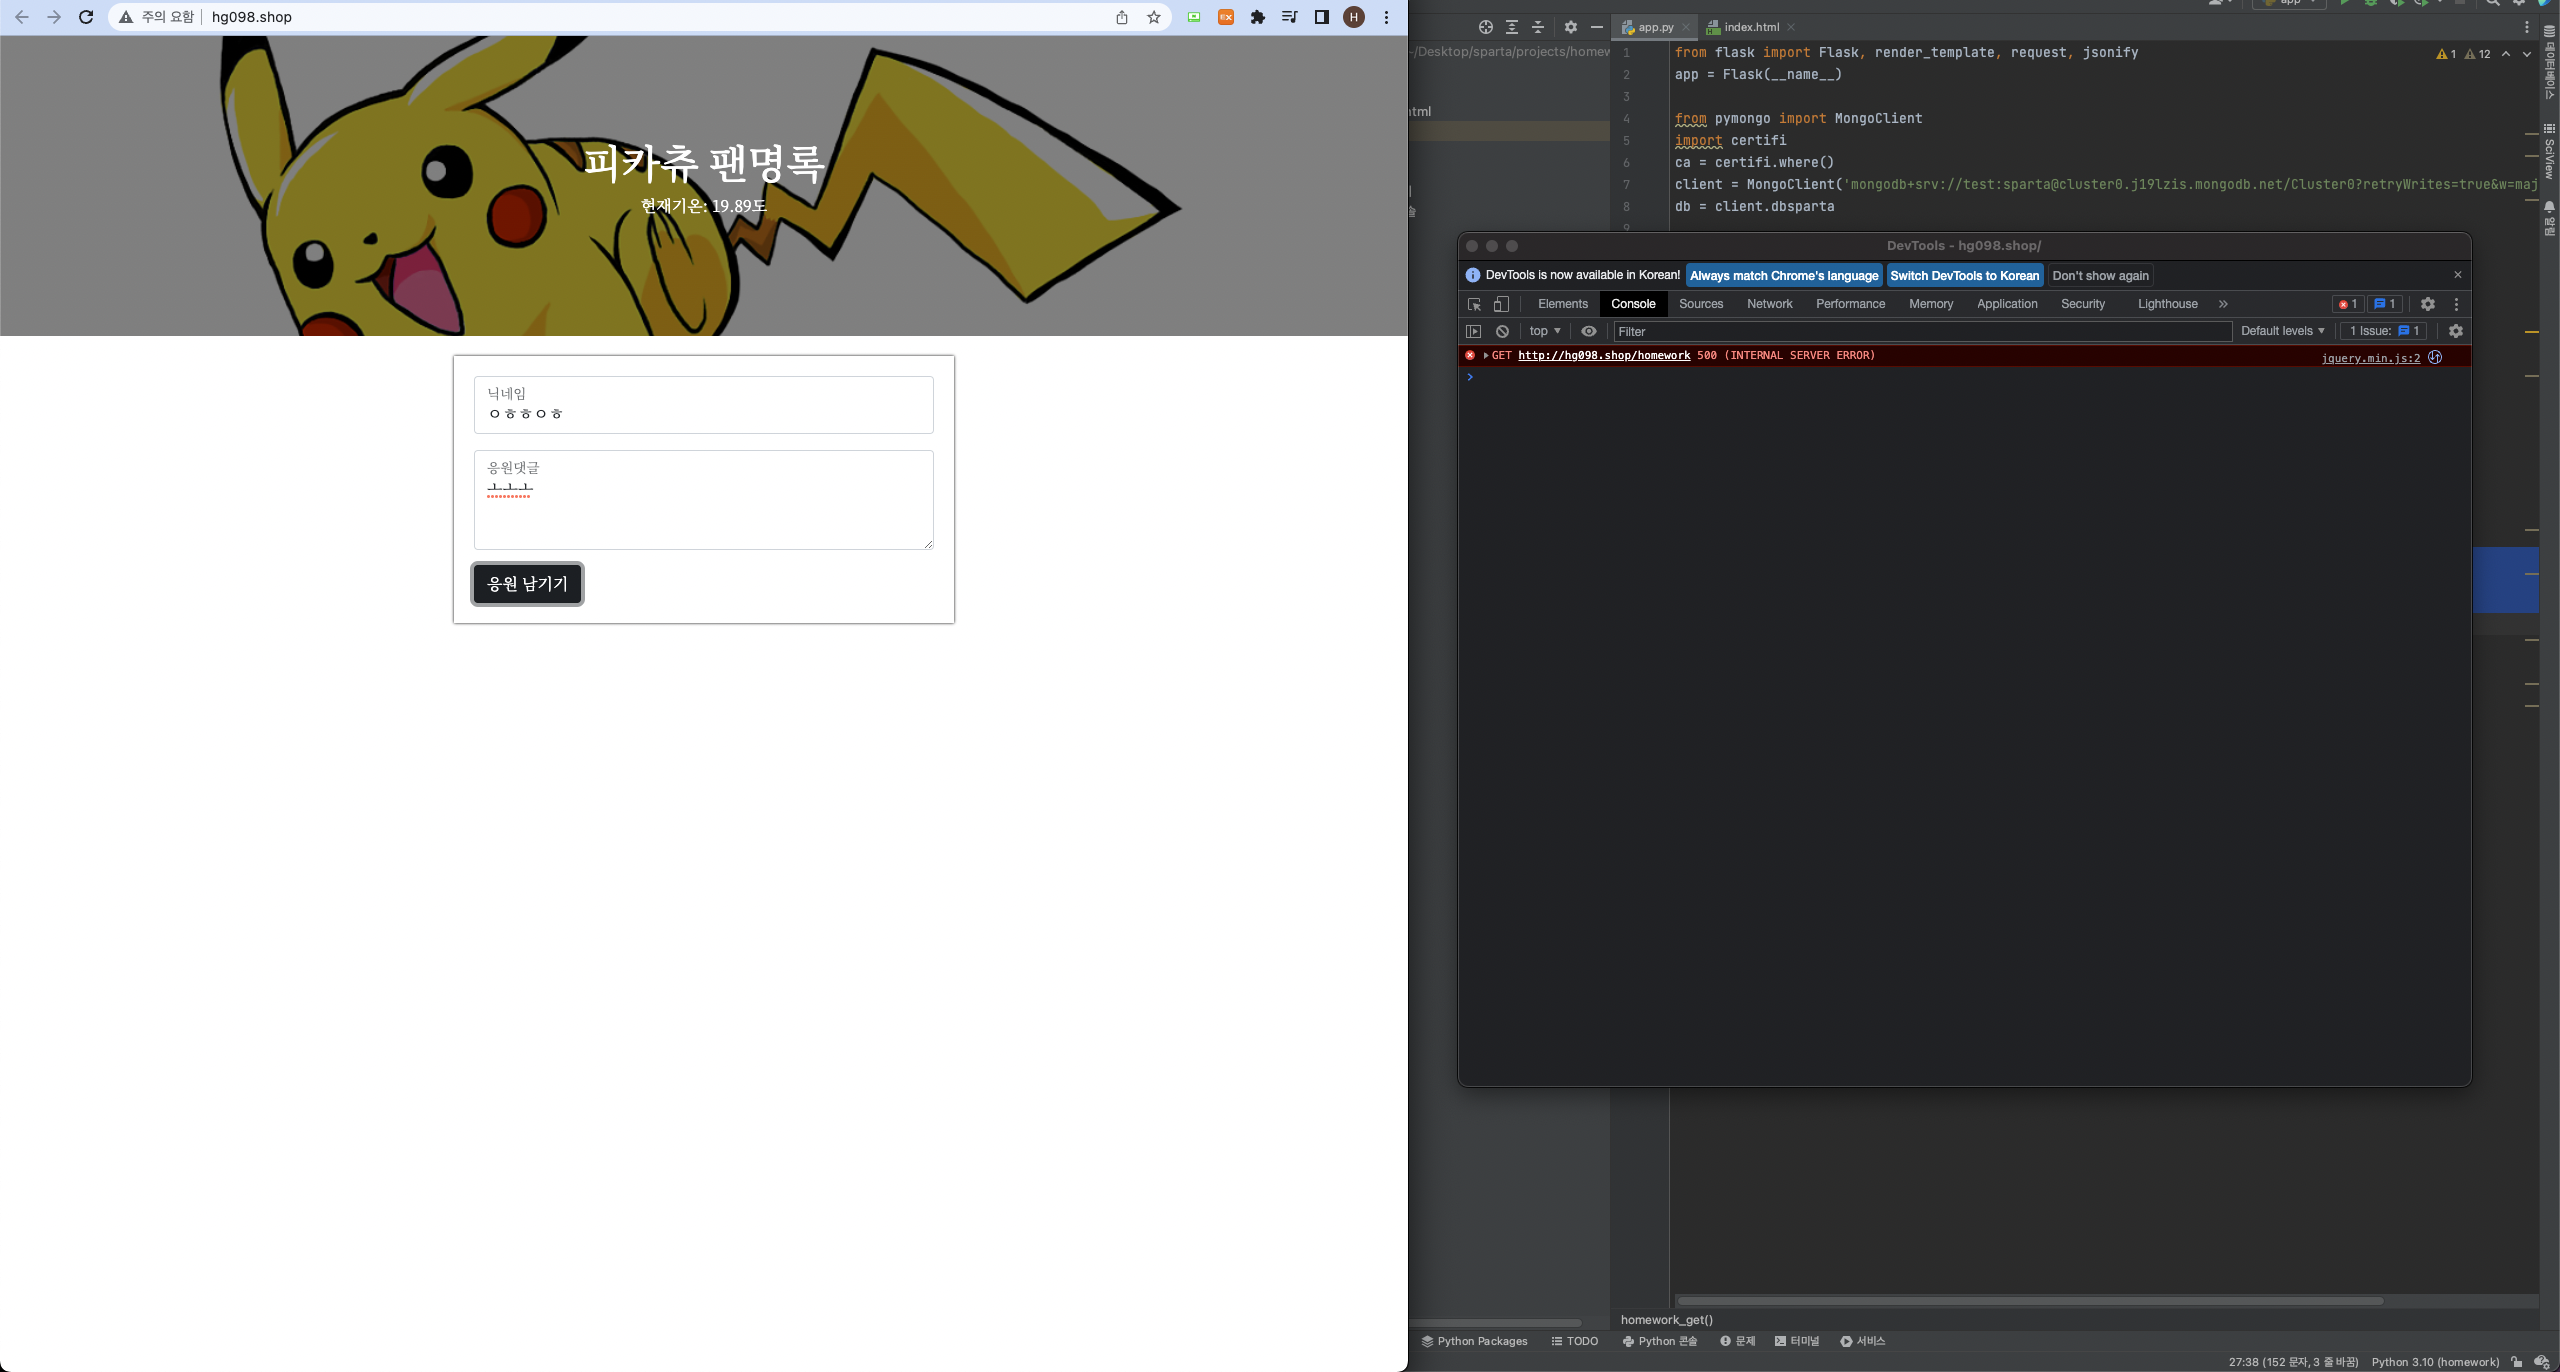
Task: Open the 서비스 services tool window
Action: (1863, 1341)
